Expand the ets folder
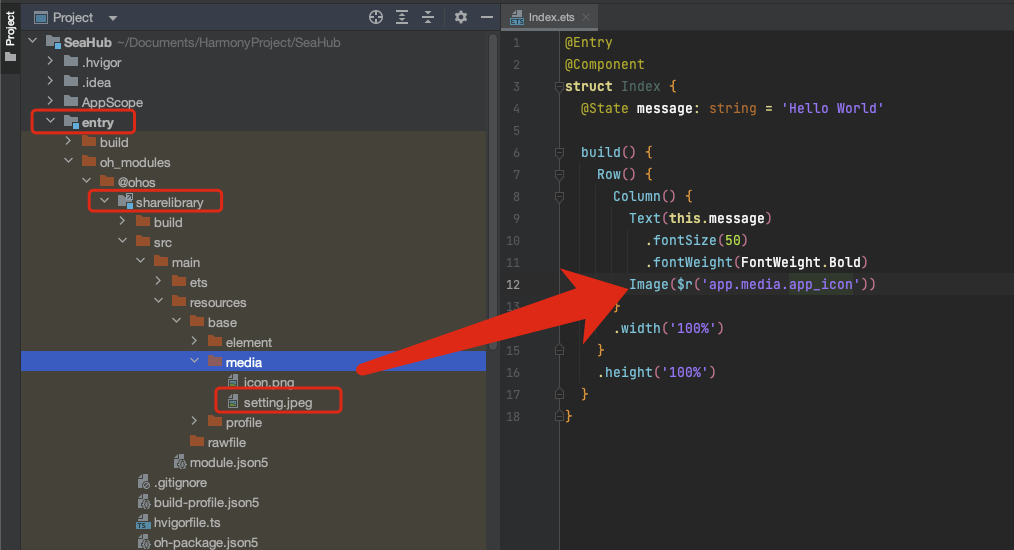The image size is (1014, 550). pyautogui.click(x=159, y=281)
